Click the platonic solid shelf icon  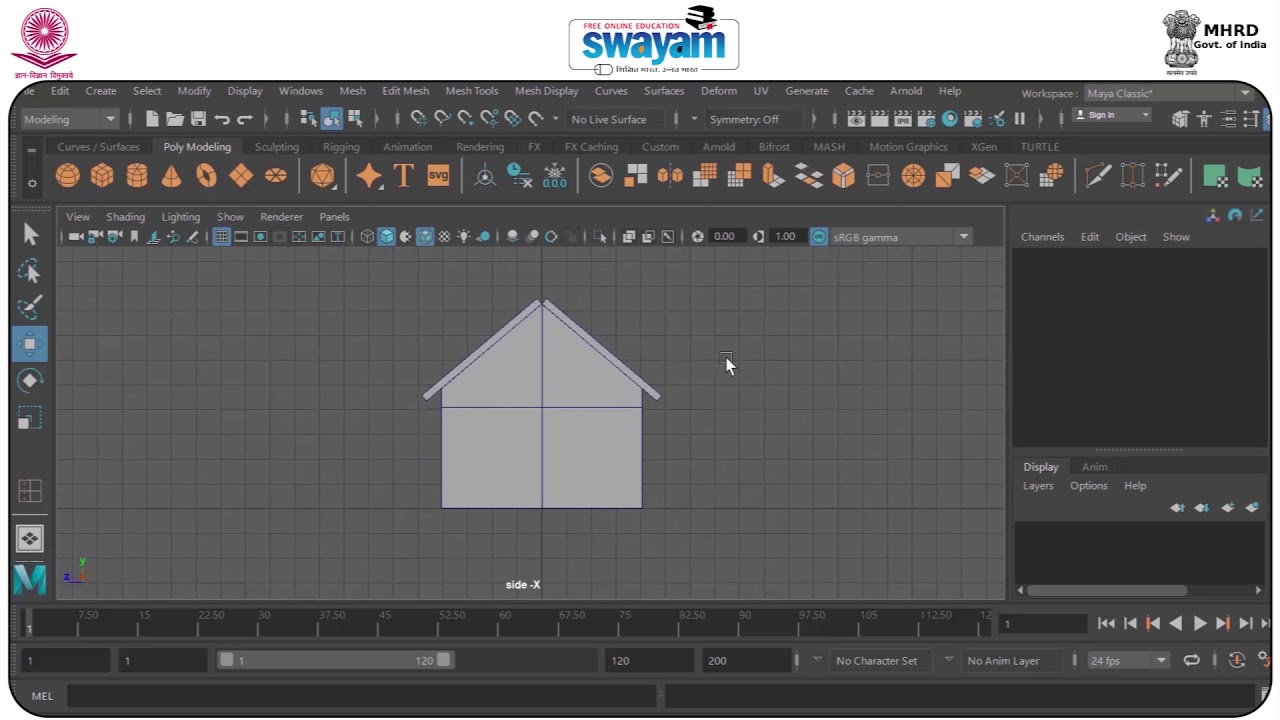(322, 177)
